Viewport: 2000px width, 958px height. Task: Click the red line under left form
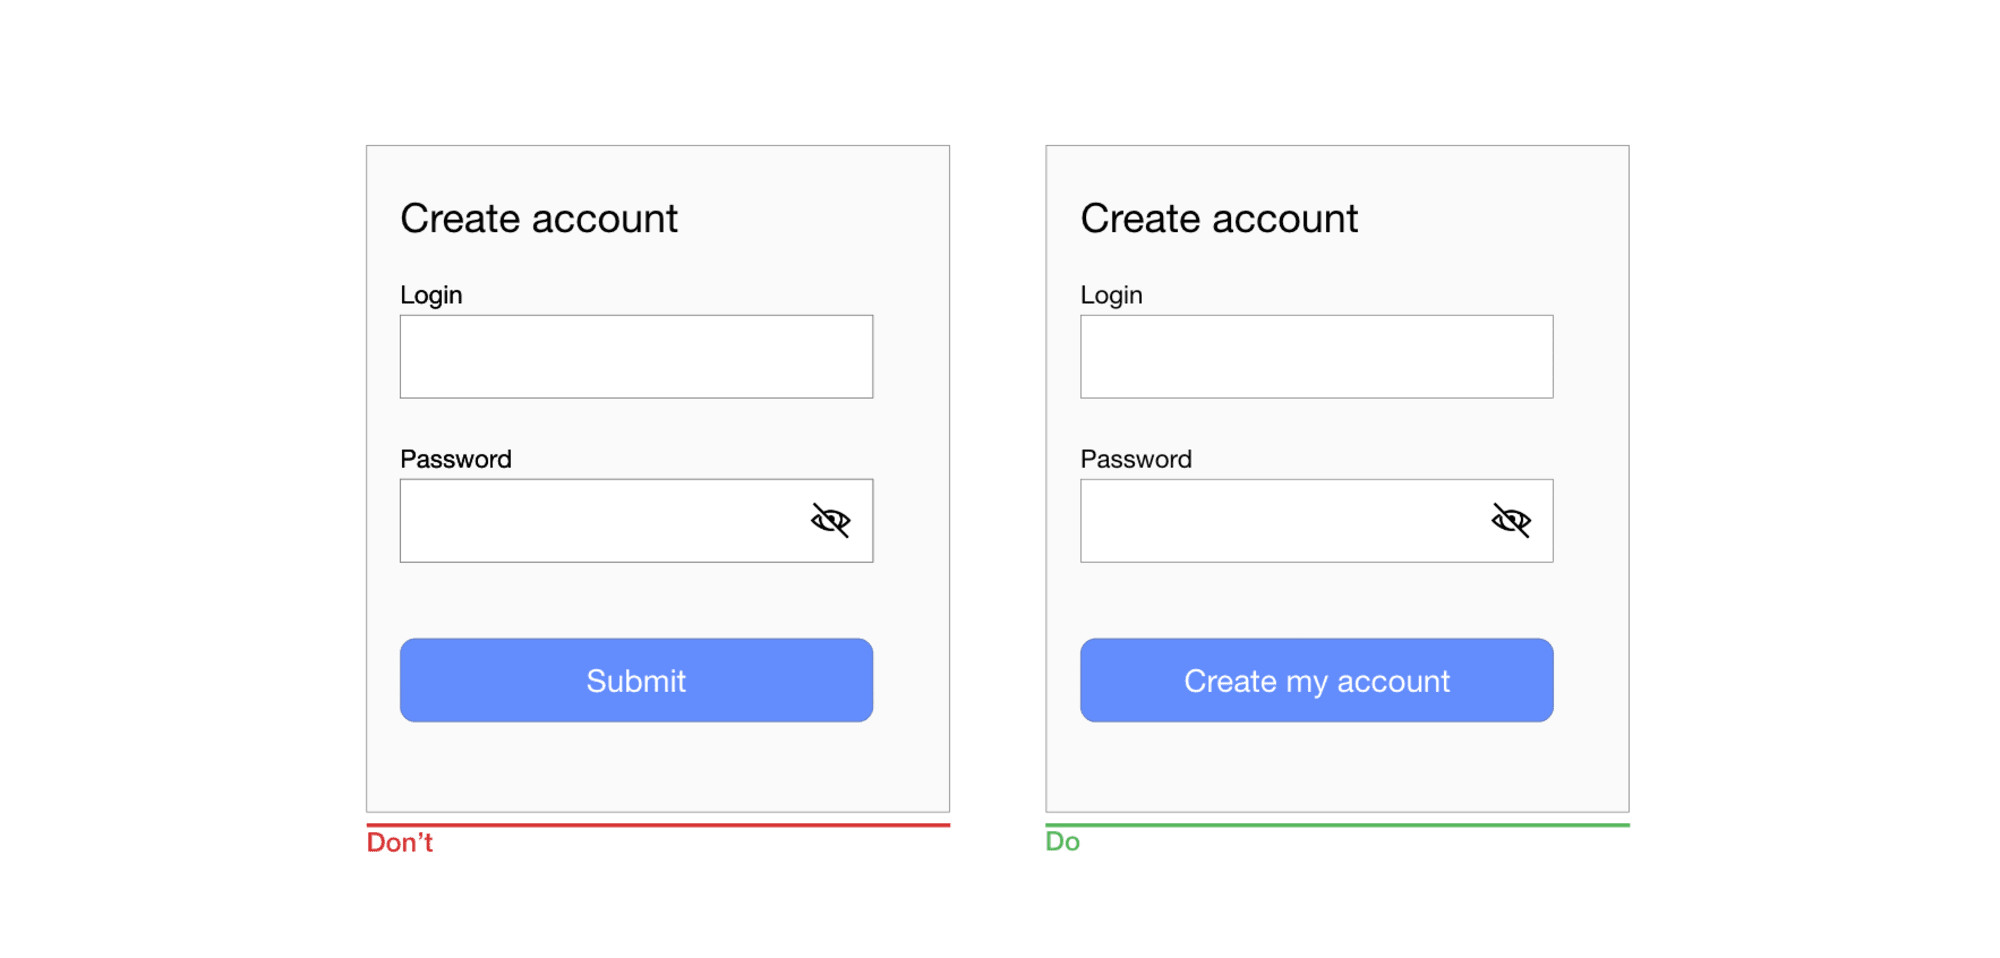658,825
